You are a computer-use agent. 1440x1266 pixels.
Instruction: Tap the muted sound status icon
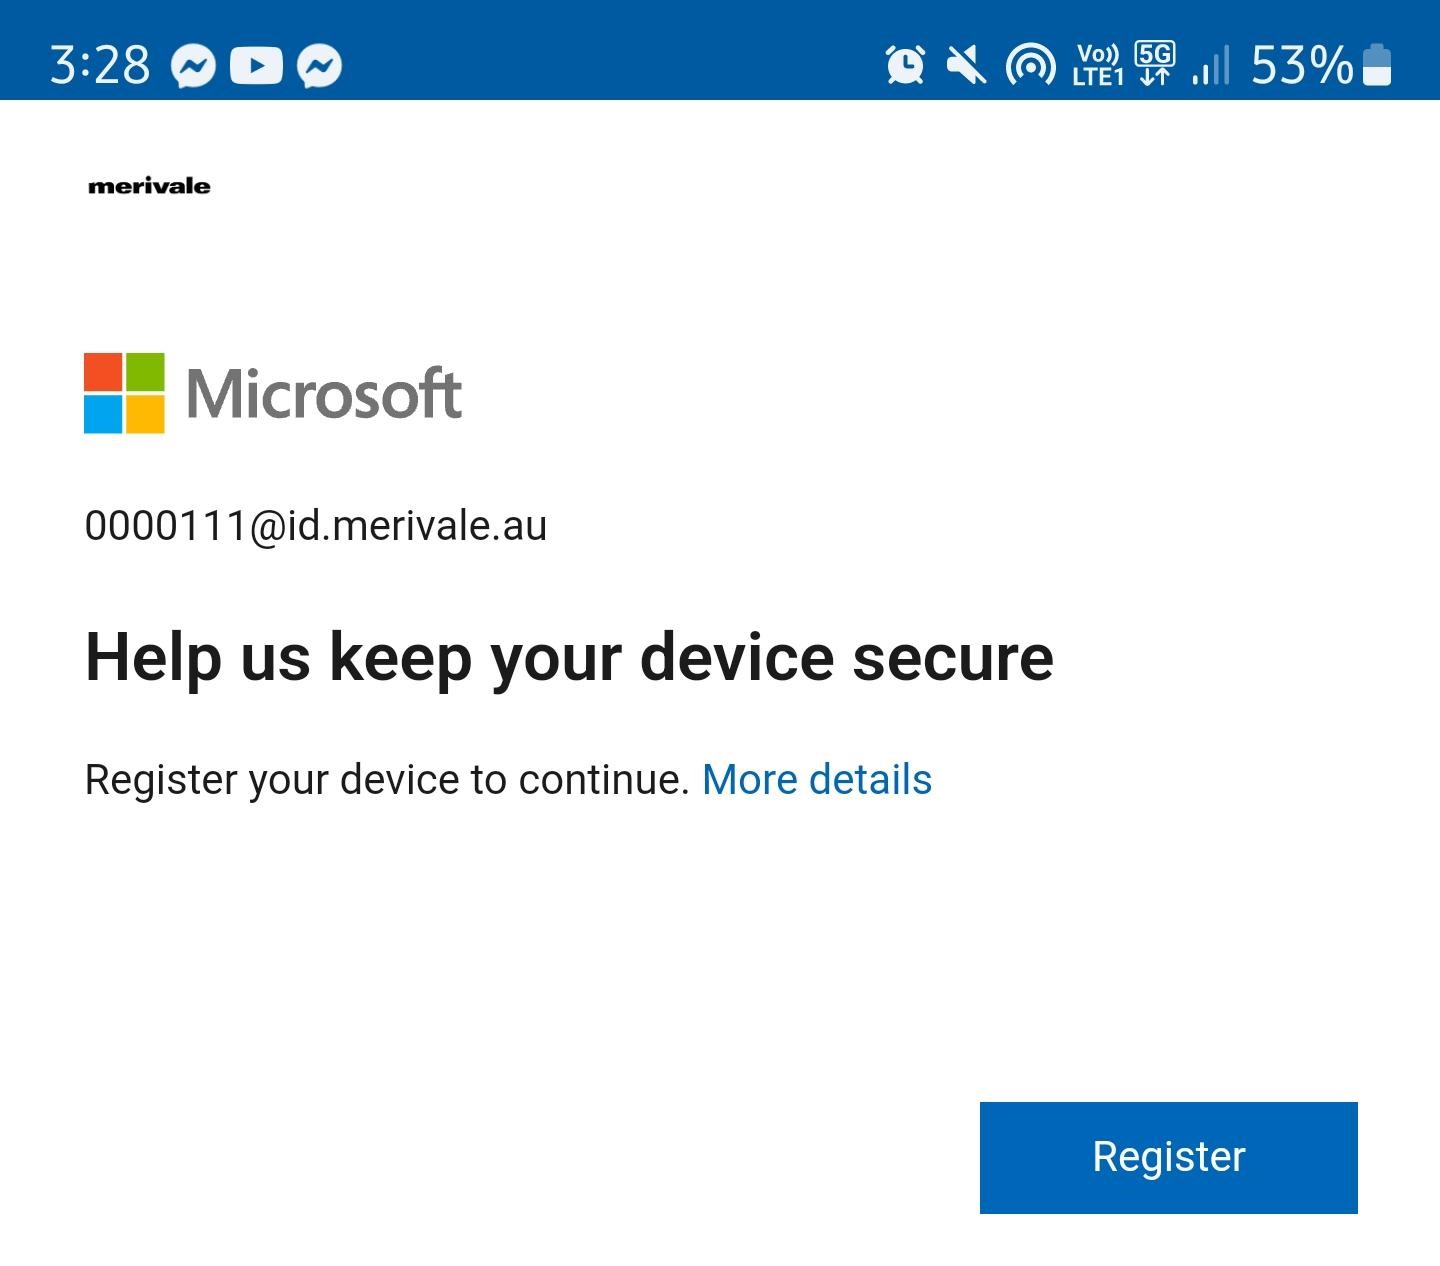pos(966,66)
